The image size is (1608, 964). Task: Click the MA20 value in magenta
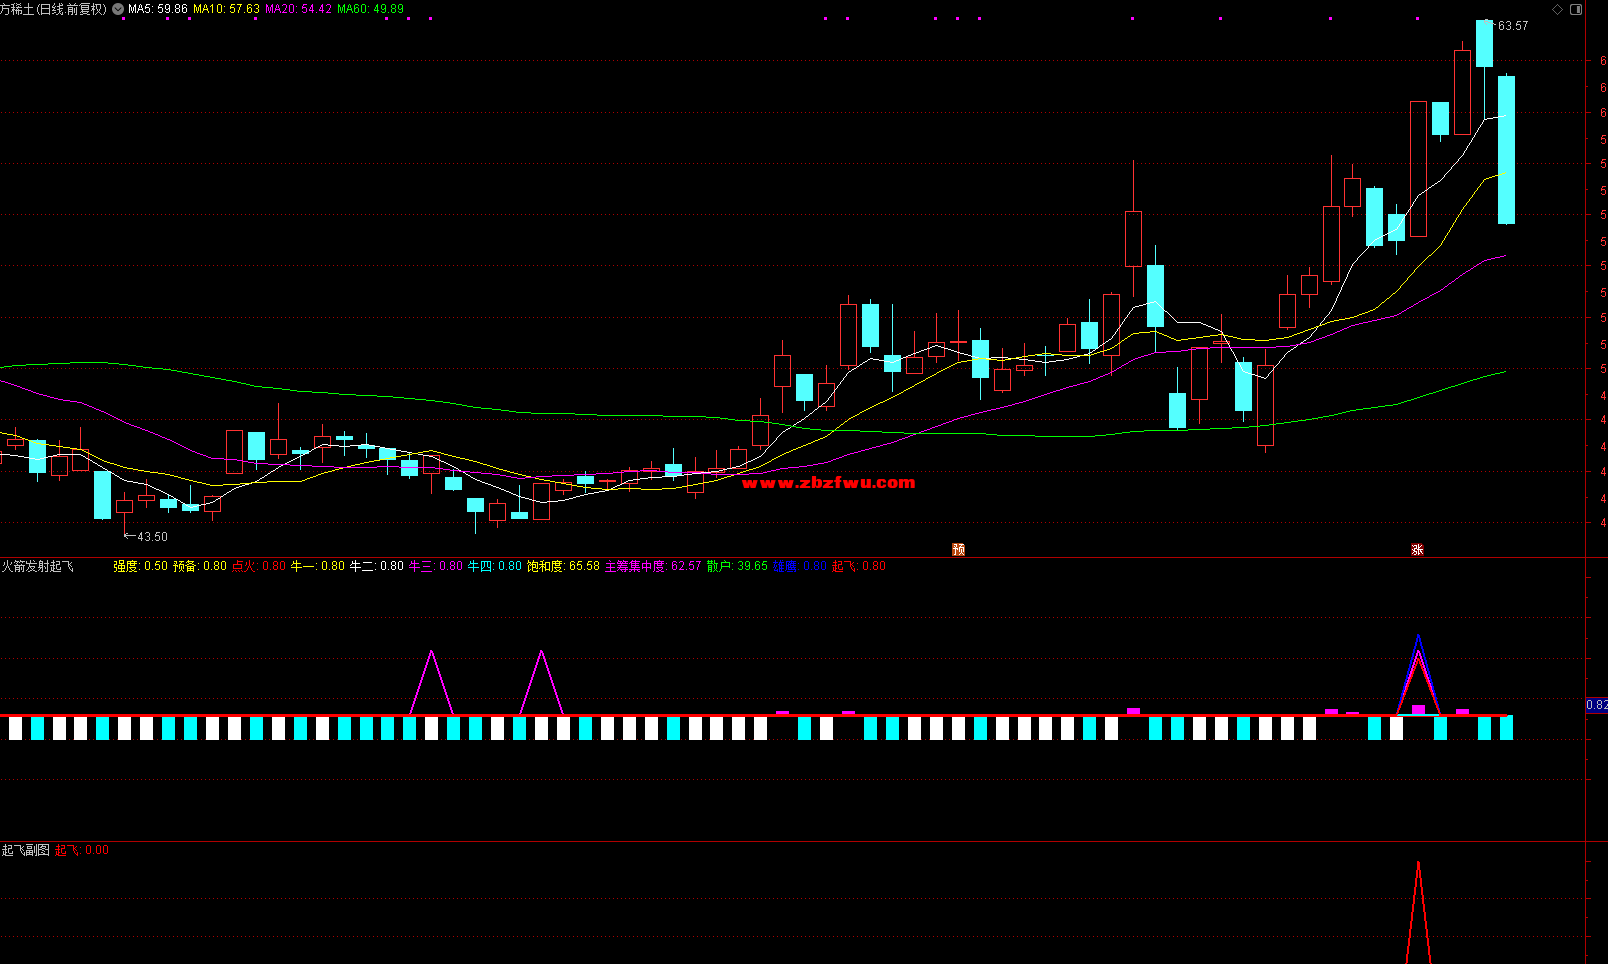point(298,9)
